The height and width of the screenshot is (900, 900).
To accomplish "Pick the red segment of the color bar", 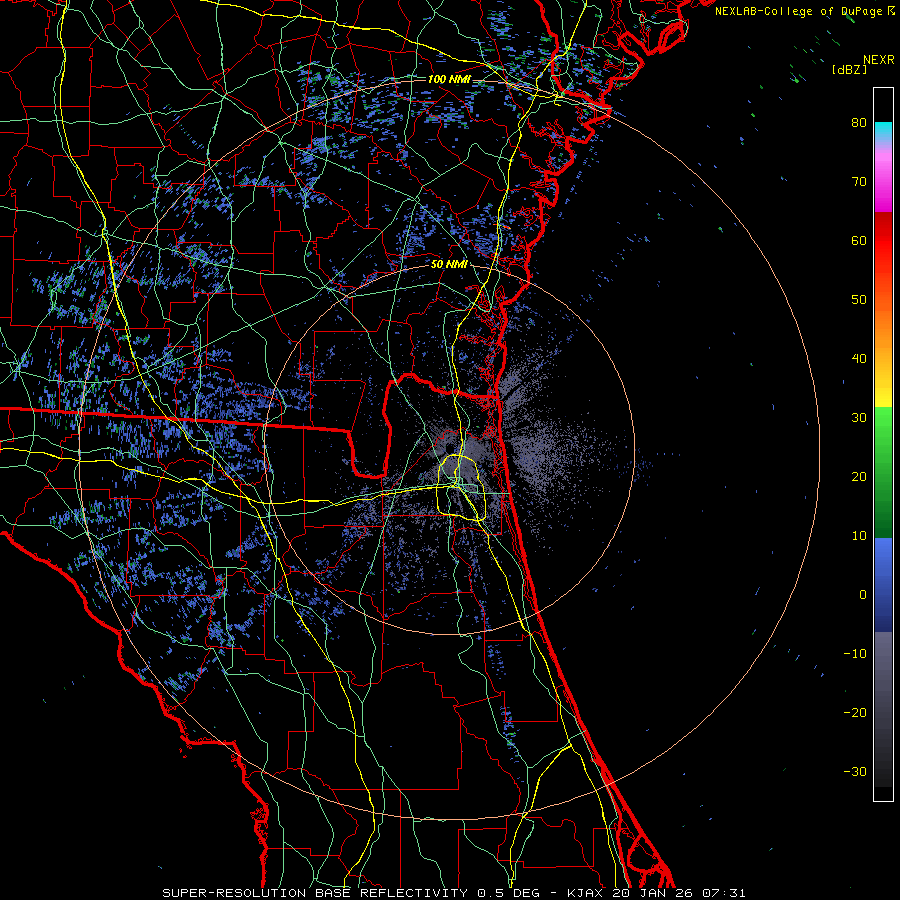I will [x=883, y=241].
